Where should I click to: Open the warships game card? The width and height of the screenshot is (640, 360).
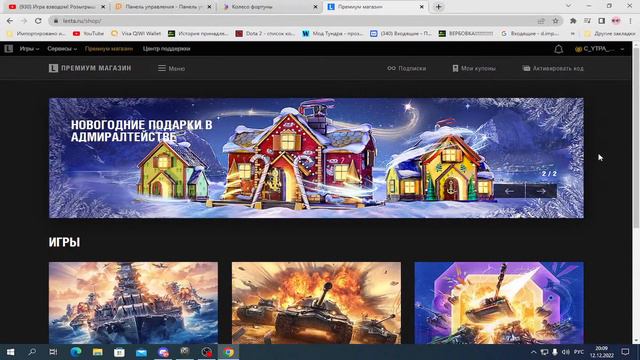point(133,303)
